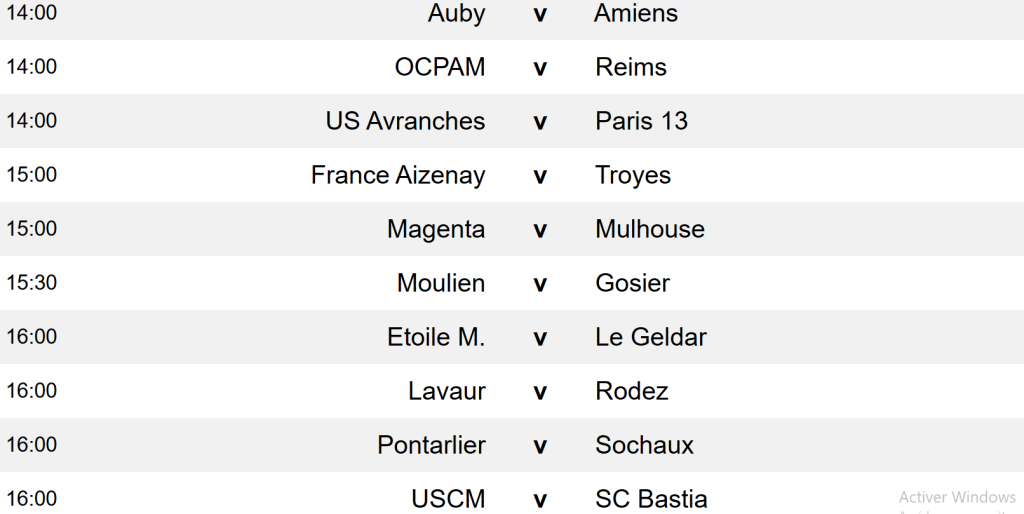Select the Gosier away team
This screenshot has width=1024, height=514.
633,284
